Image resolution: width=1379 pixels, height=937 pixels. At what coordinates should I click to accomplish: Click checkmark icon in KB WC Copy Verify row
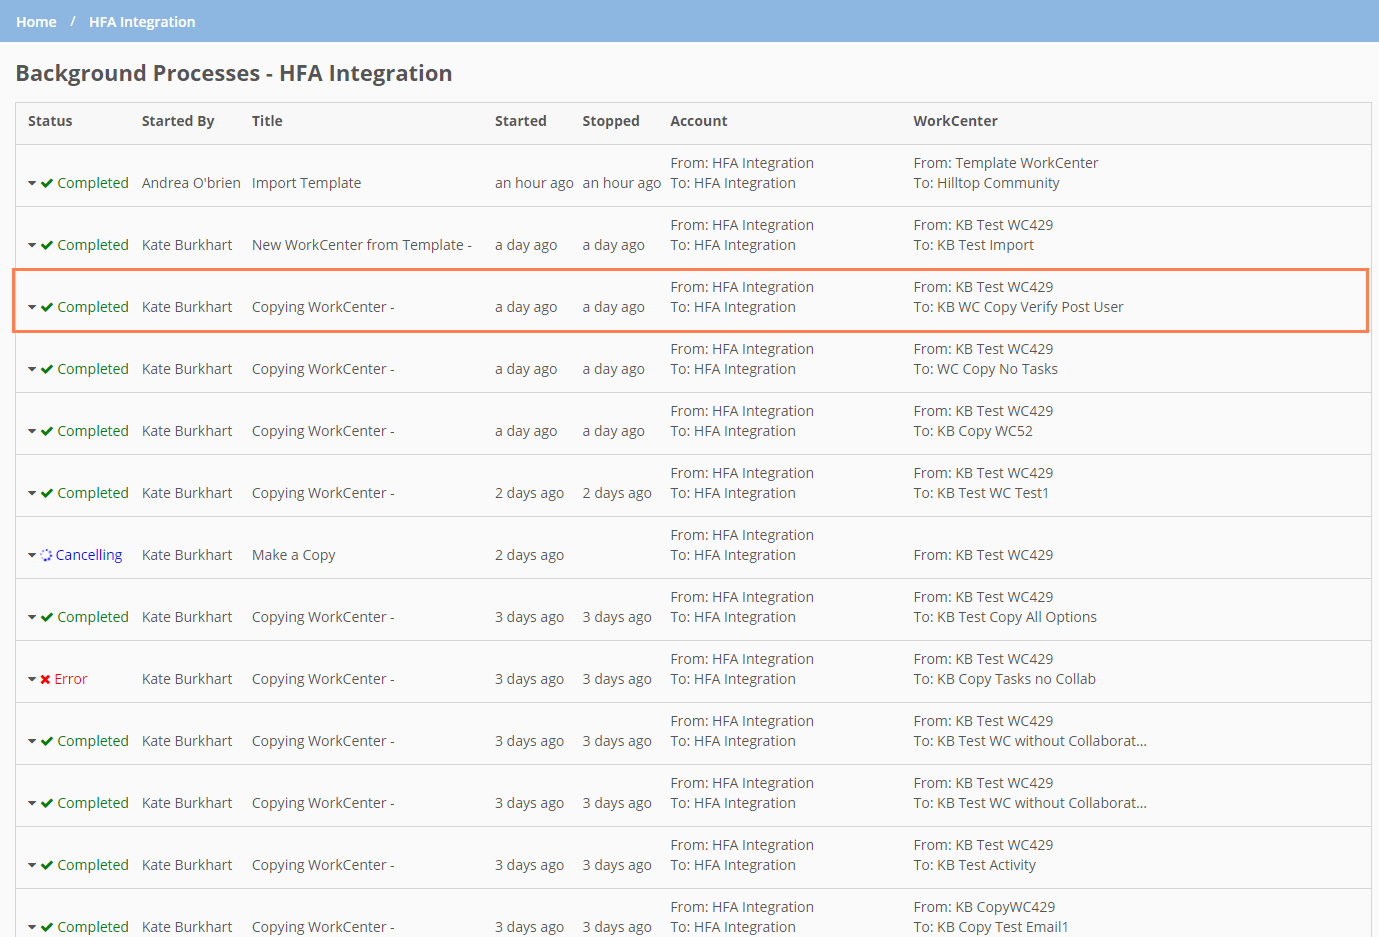pos(47,307)
